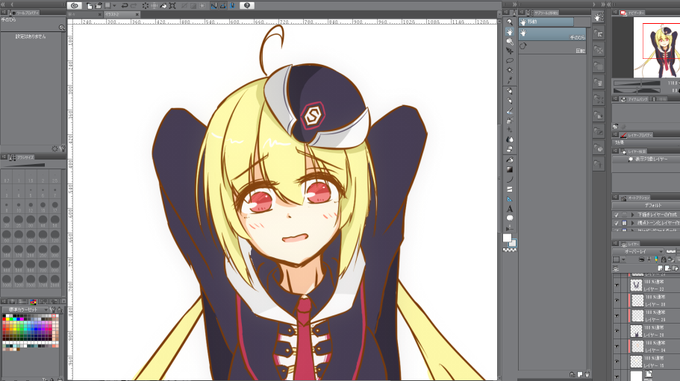Click the Save icon in toolbar

(x=108, y=6)
